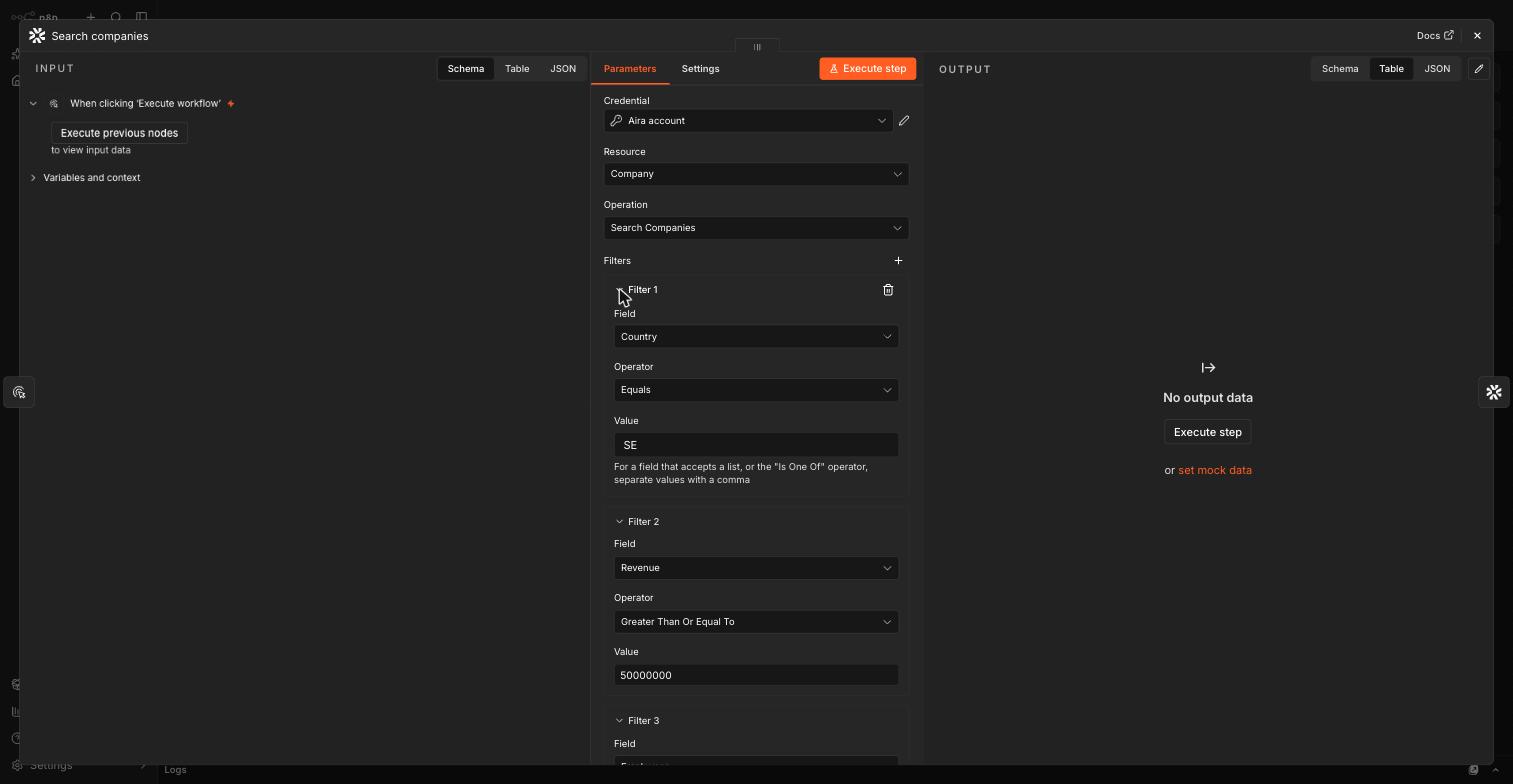
Task: Click the Logs label at bottom
Action: tap(176, 770)
